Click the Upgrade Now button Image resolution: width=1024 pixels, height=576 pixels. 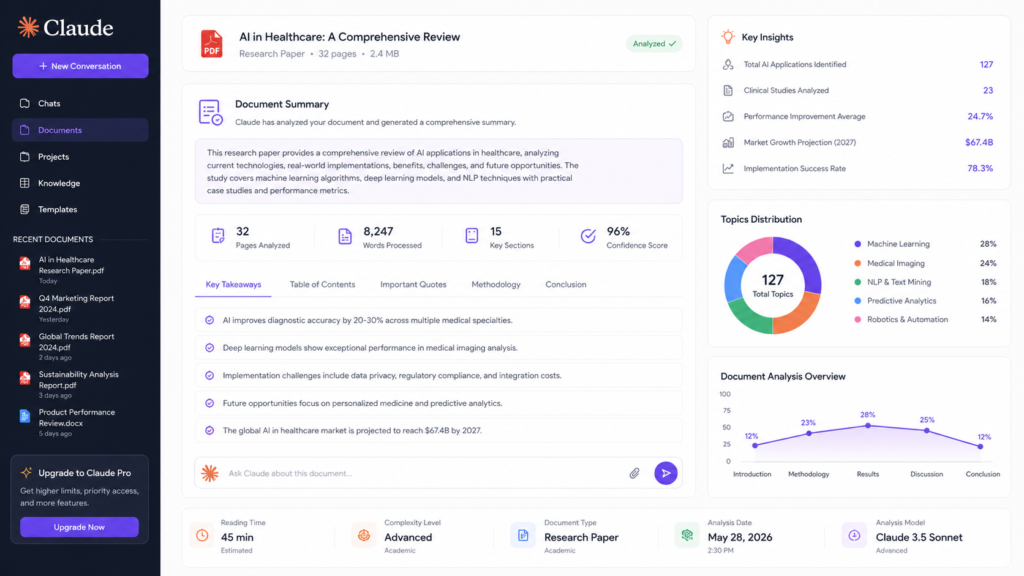(x=79, y=527)
